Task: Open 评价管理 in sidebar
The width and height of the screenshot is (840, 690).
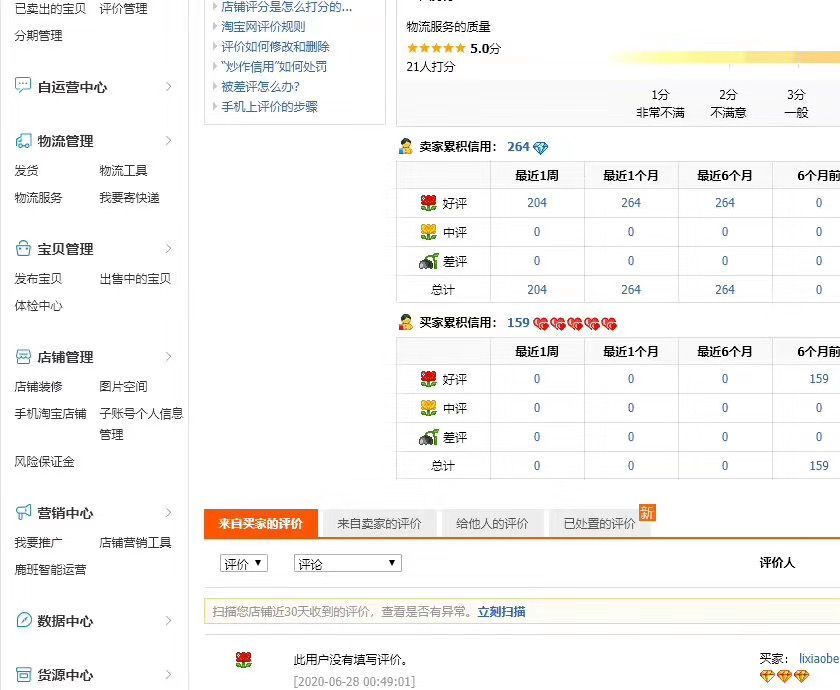Action: (123, 9)
